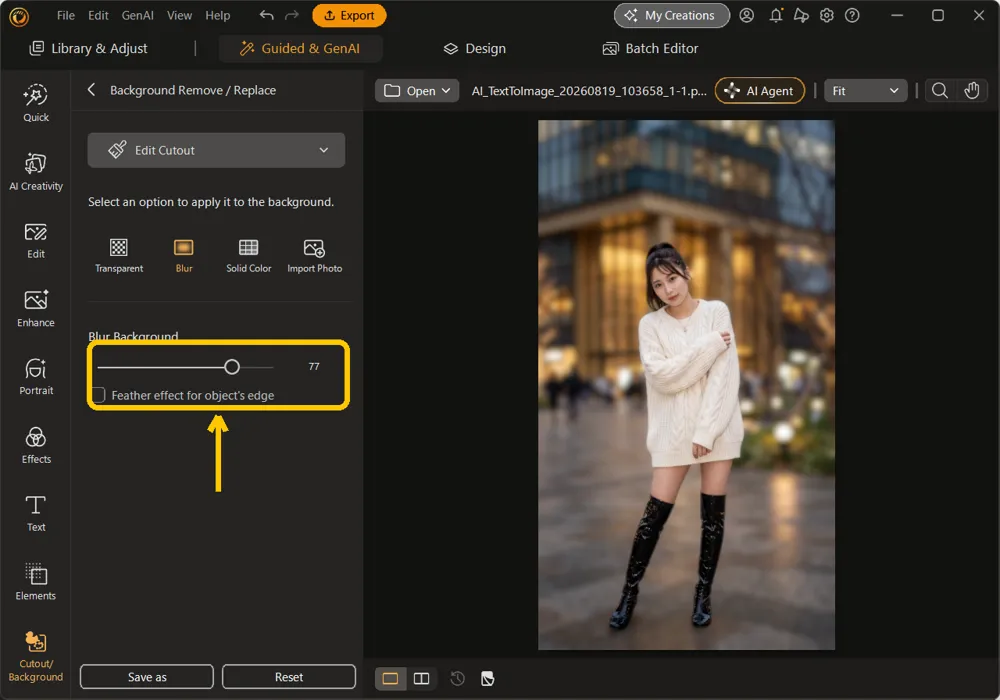
Task: Choose Blur background option
Action: [184, 256]
